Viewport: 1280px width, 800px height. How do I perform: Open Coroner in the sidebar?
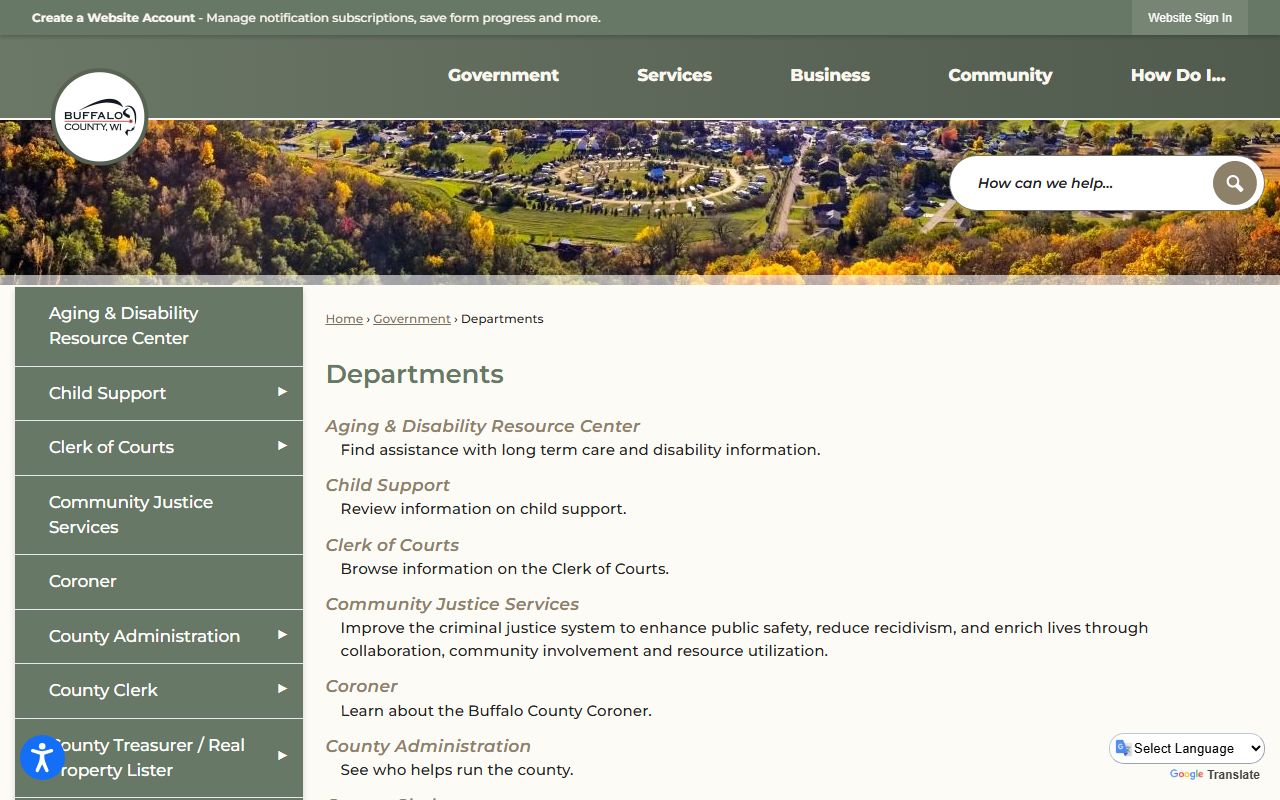(159, 581)
